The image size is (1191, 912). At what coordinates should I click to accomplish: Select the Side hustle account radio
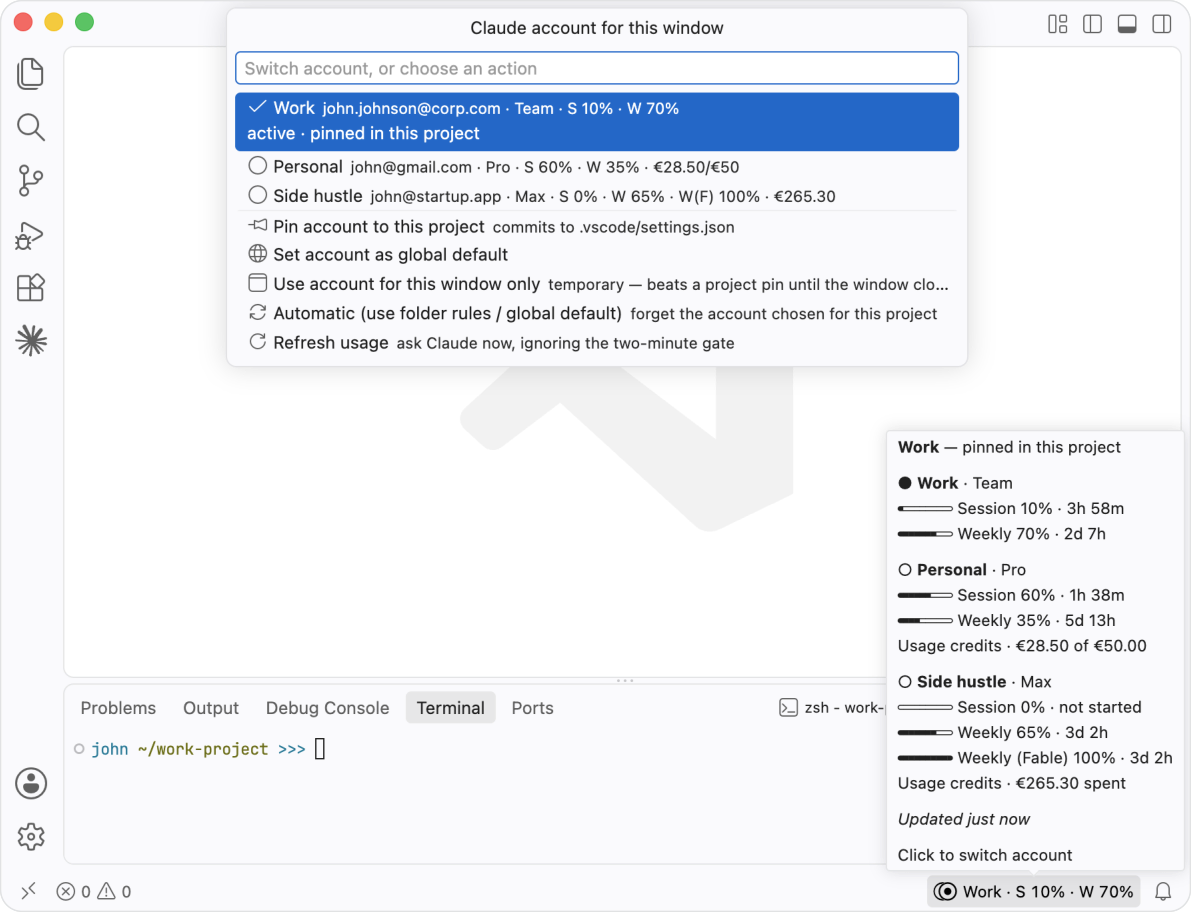click(257, 195)
